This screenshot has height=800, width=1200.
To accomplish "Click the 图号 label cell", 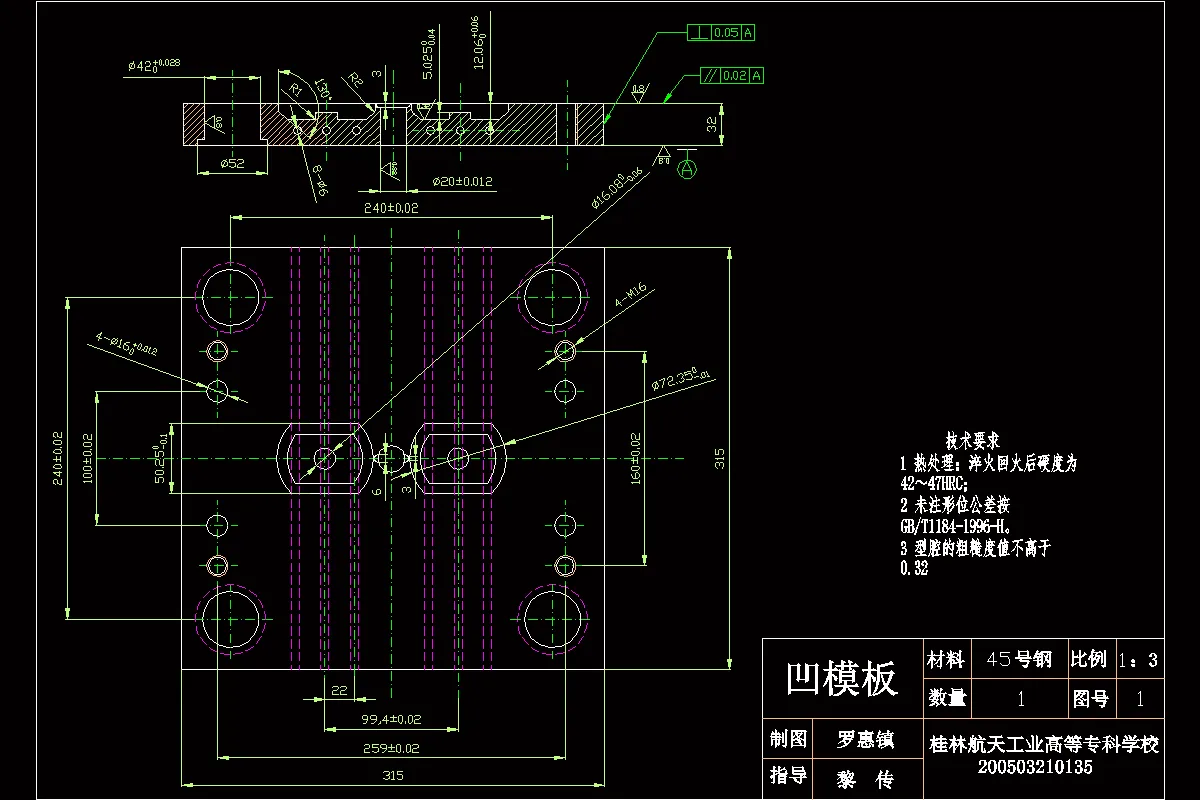I will click(x=1091, y=698).
